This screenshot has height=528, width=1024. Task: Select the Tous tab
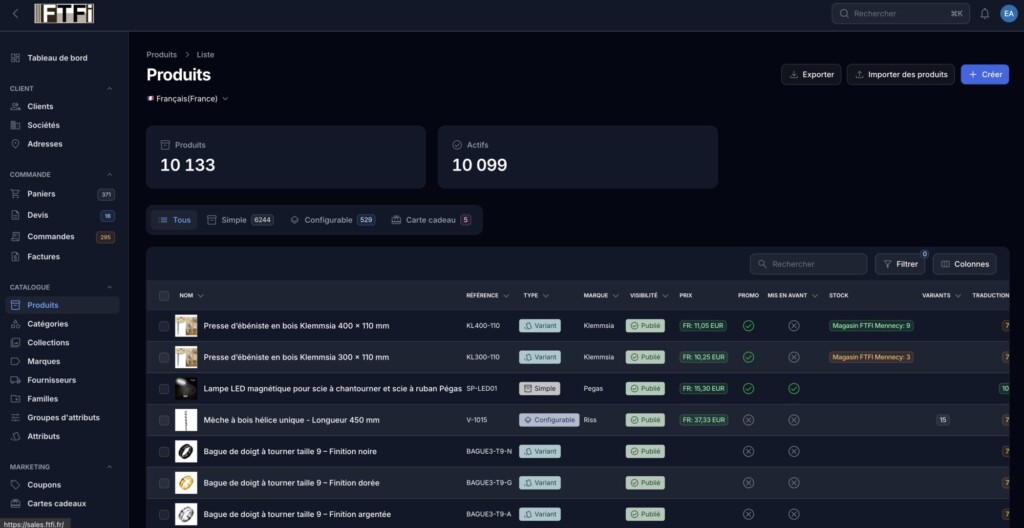(x=174, y=220)
